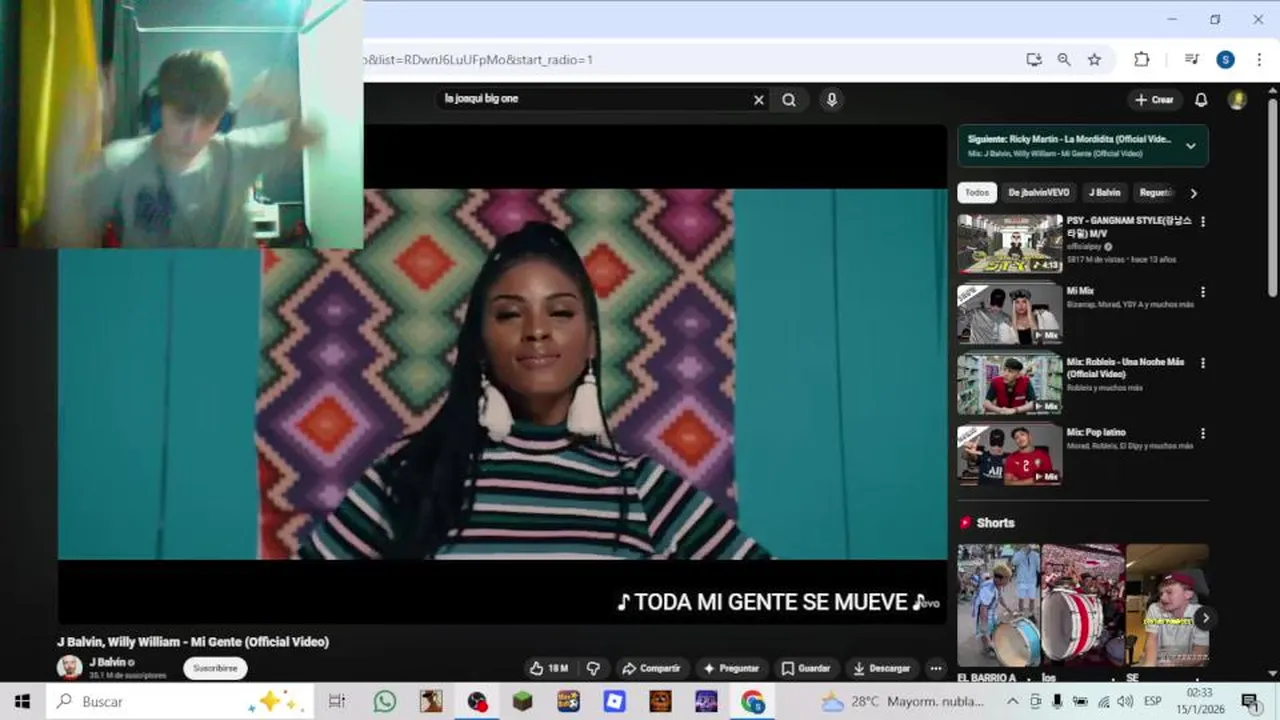The image size is (1280, 720).
Task: Click the ESP language indicator
Action: tap(1152, 702)
